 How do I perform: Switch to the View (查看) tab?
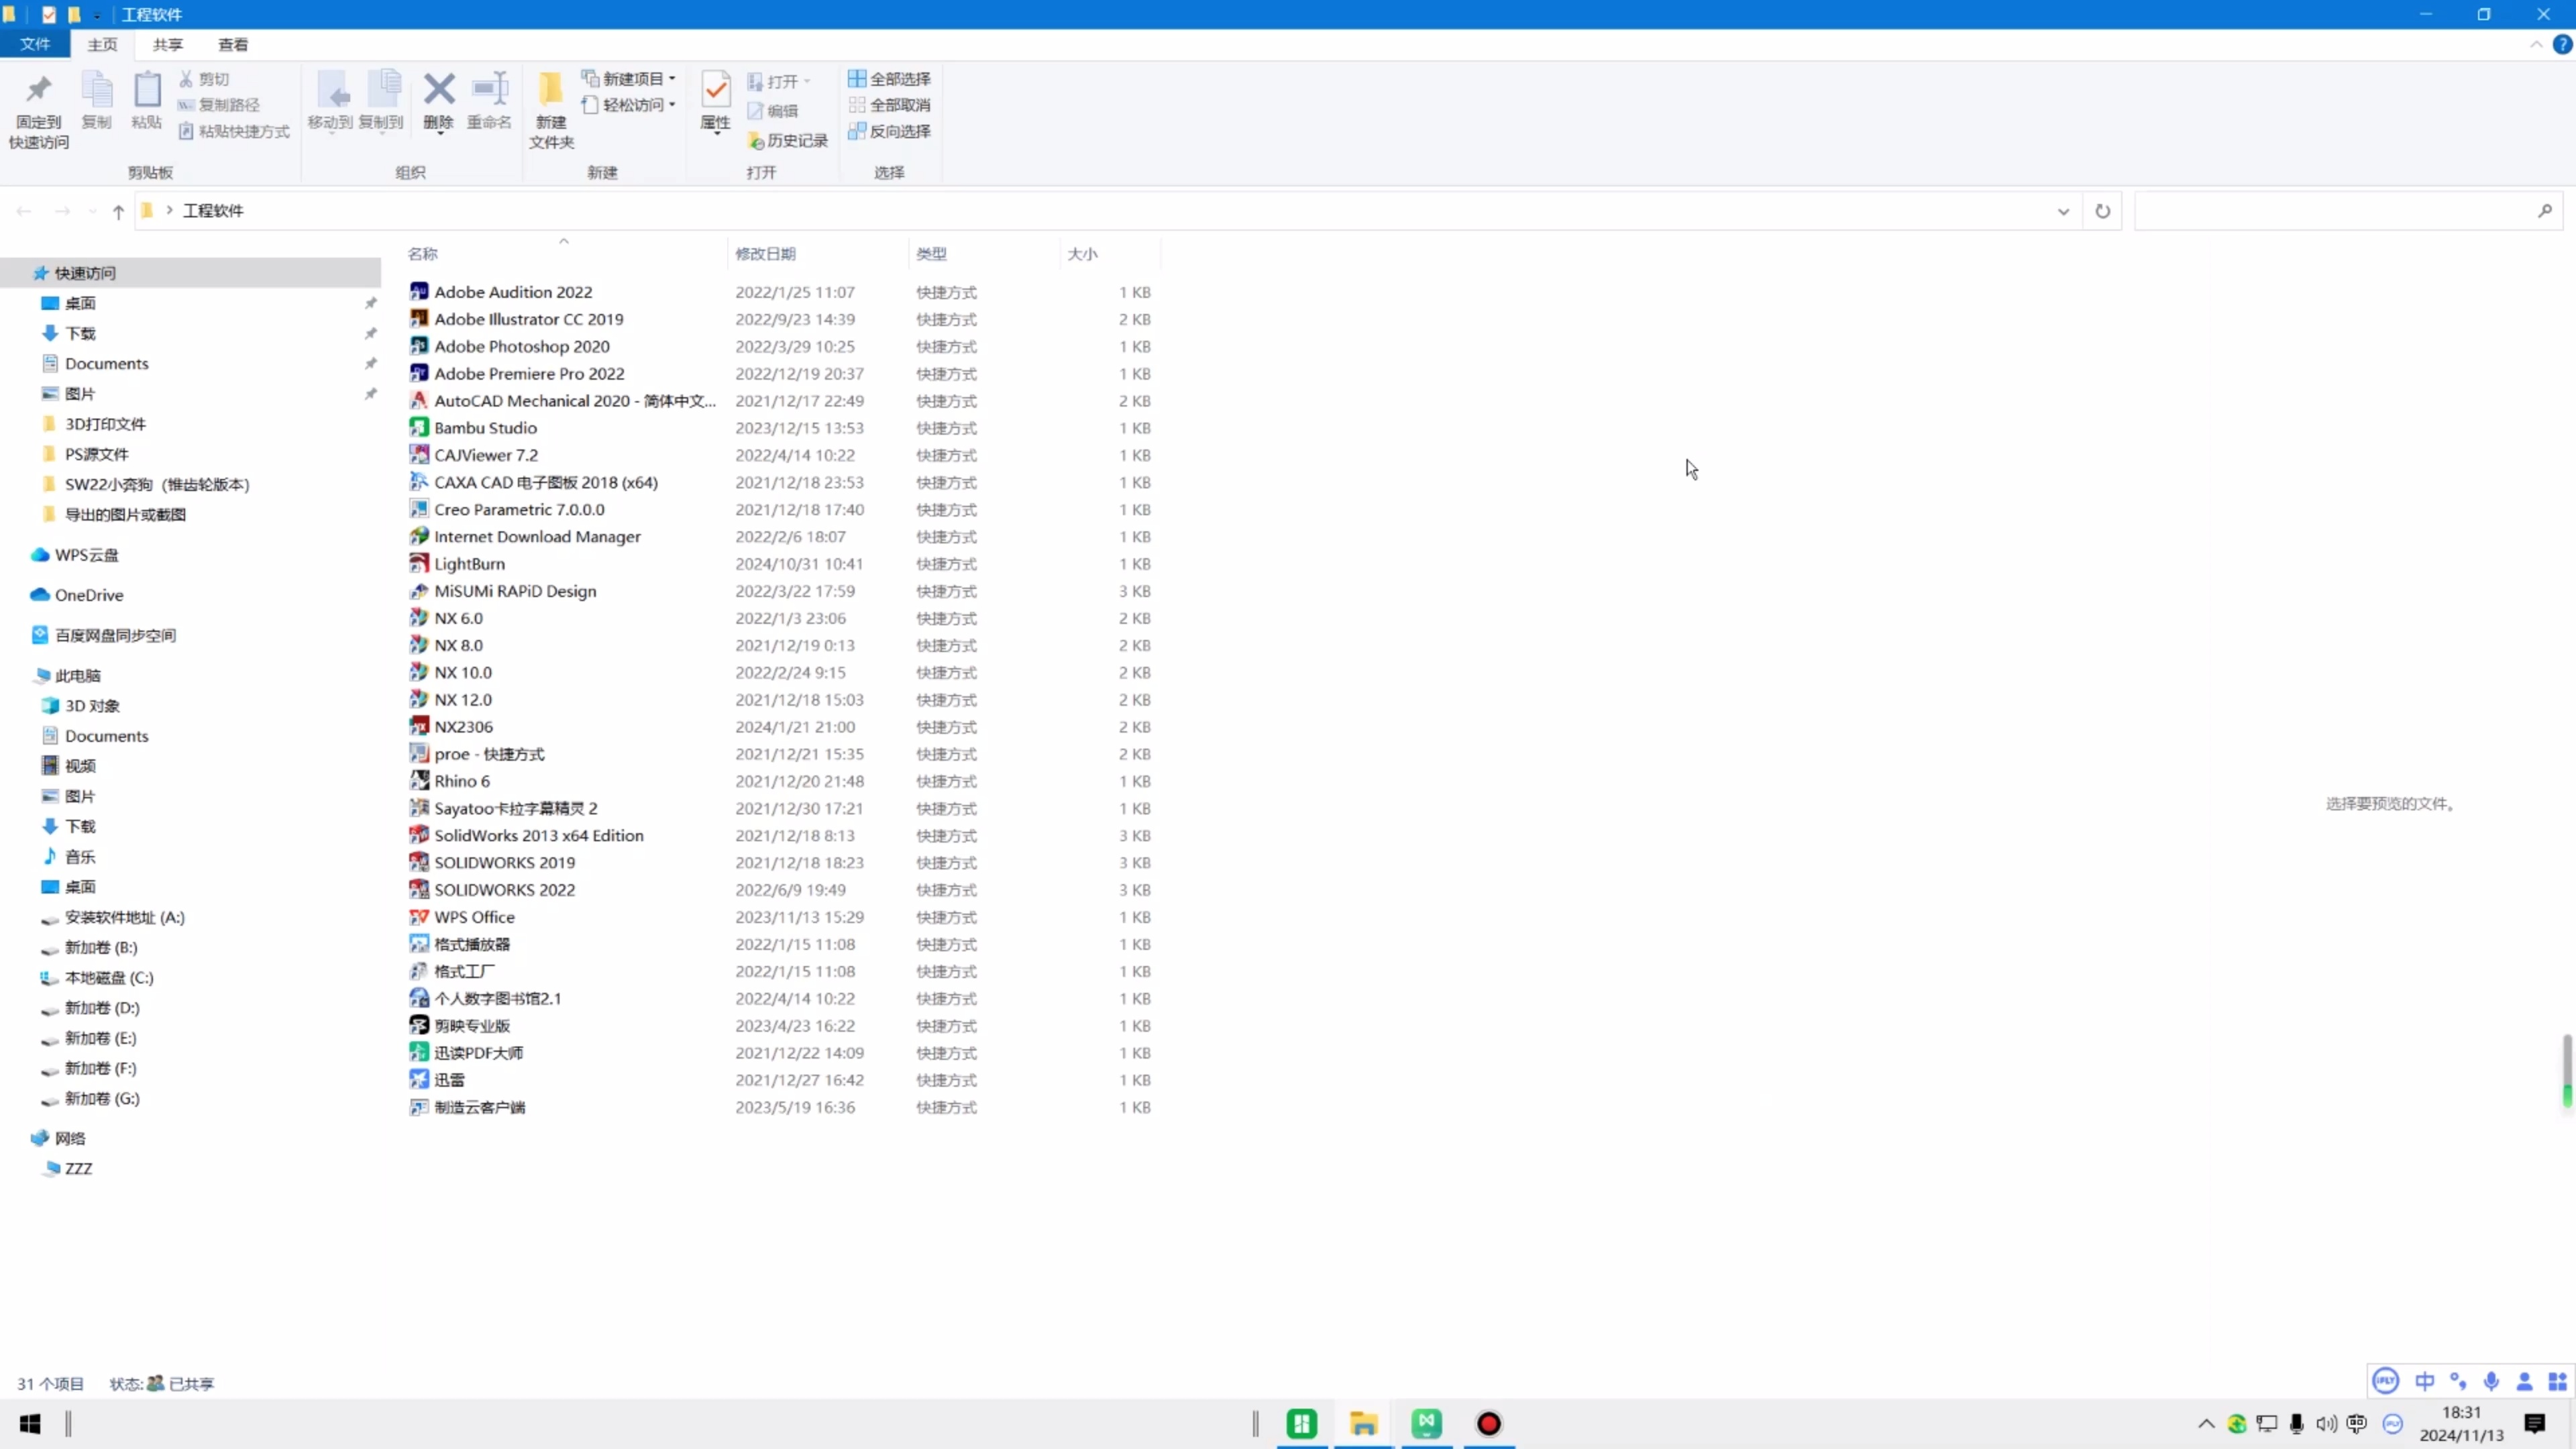click(233, 45)
